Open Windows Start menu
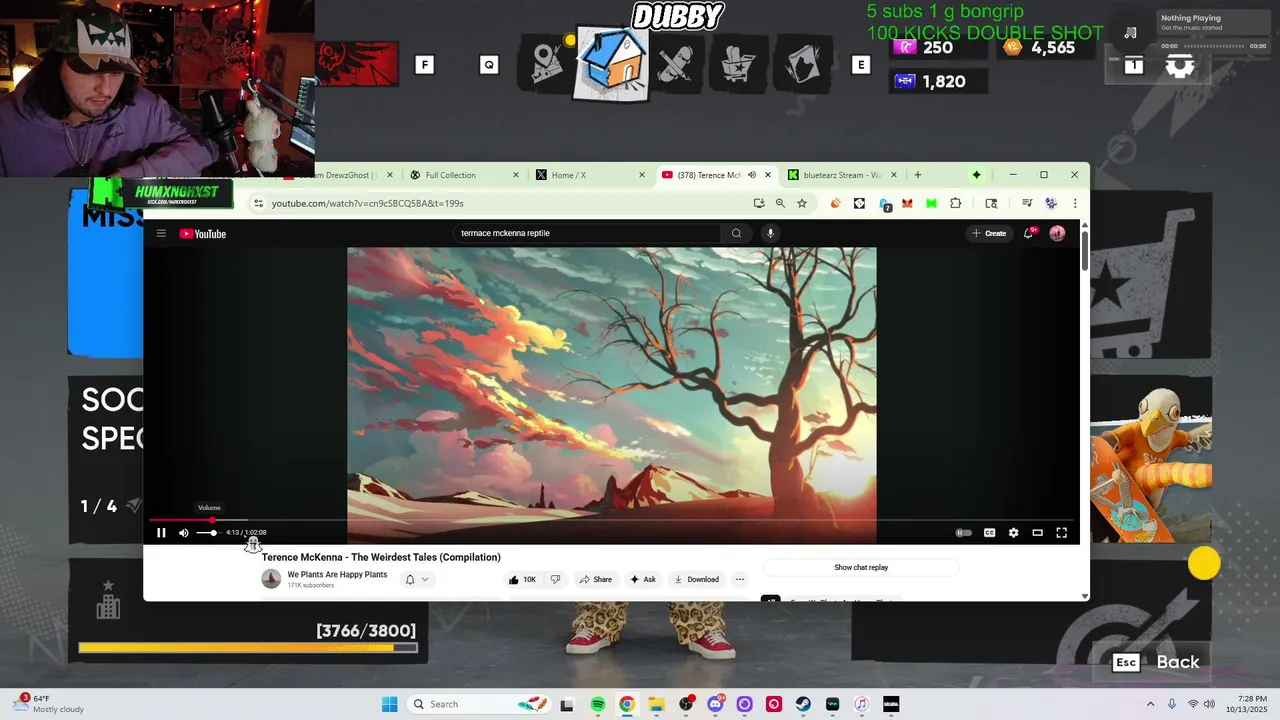This screenshot has height=720, width=1280. coord(389,704)
